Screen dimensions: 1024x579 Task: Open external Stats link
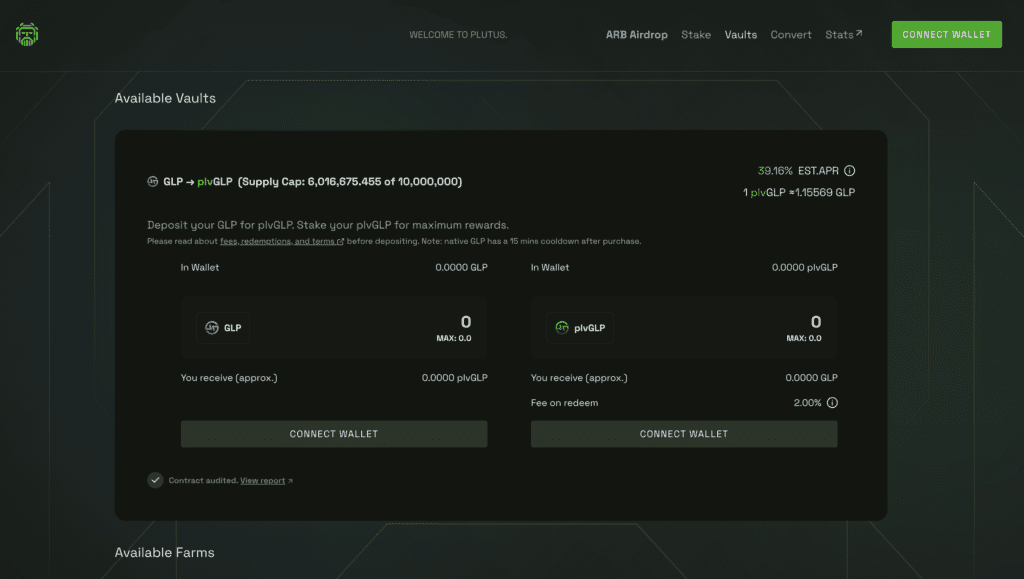(x=843, y=35)
